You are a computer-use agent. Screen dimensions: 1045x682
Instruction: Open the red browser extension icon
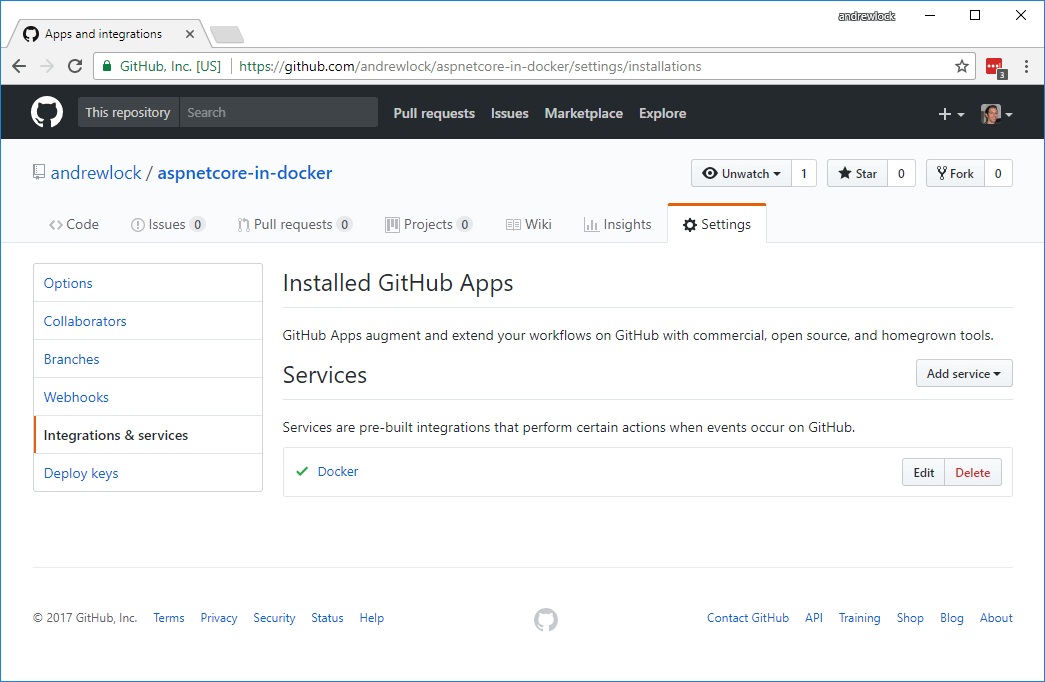[x=995, y=67]
